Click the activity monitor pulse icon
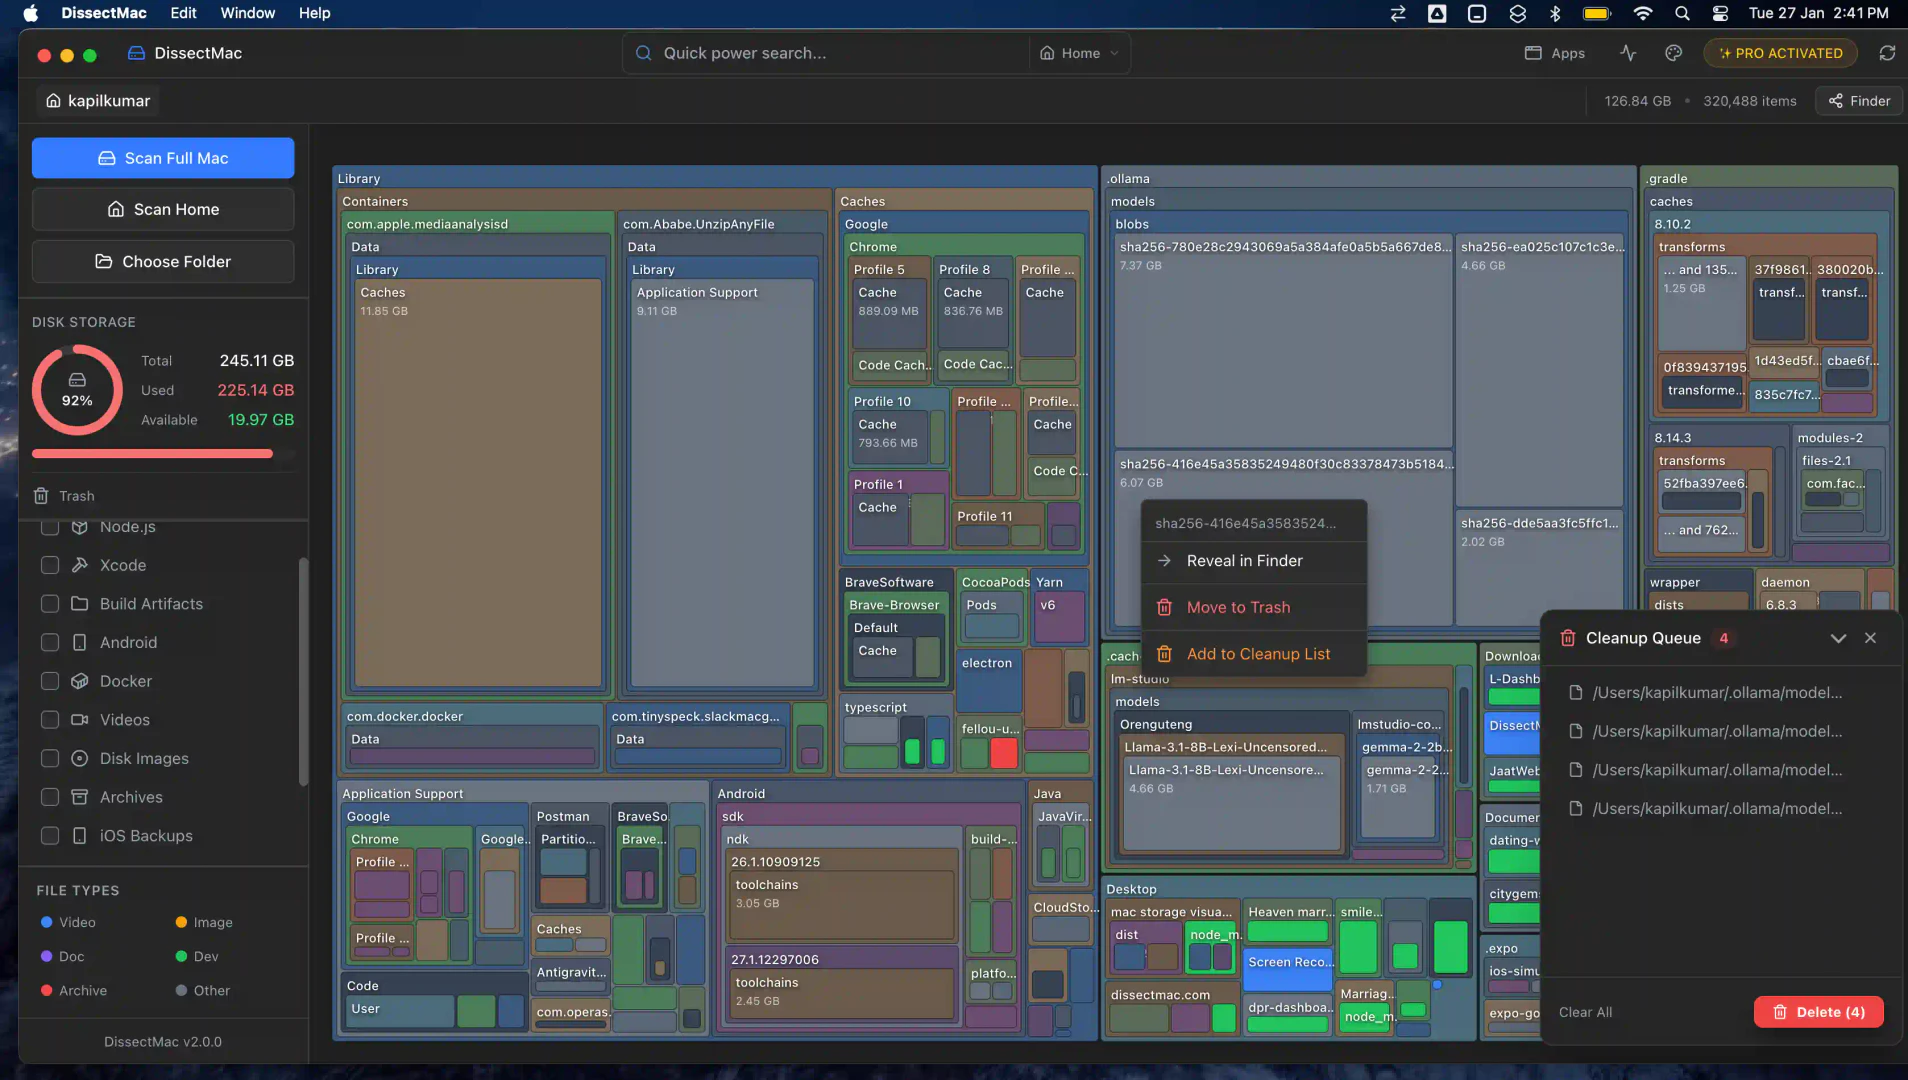Viewport: 1908px width, 1080px height. 1628,53
